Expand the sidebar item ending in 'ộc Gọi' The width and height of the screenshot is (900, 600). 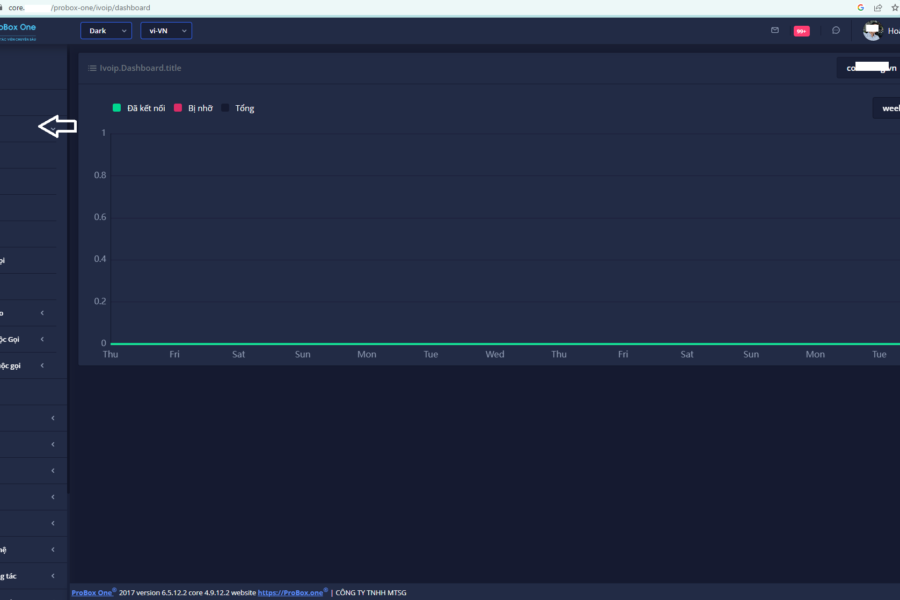pyautogui.click(x=30, y=340)
